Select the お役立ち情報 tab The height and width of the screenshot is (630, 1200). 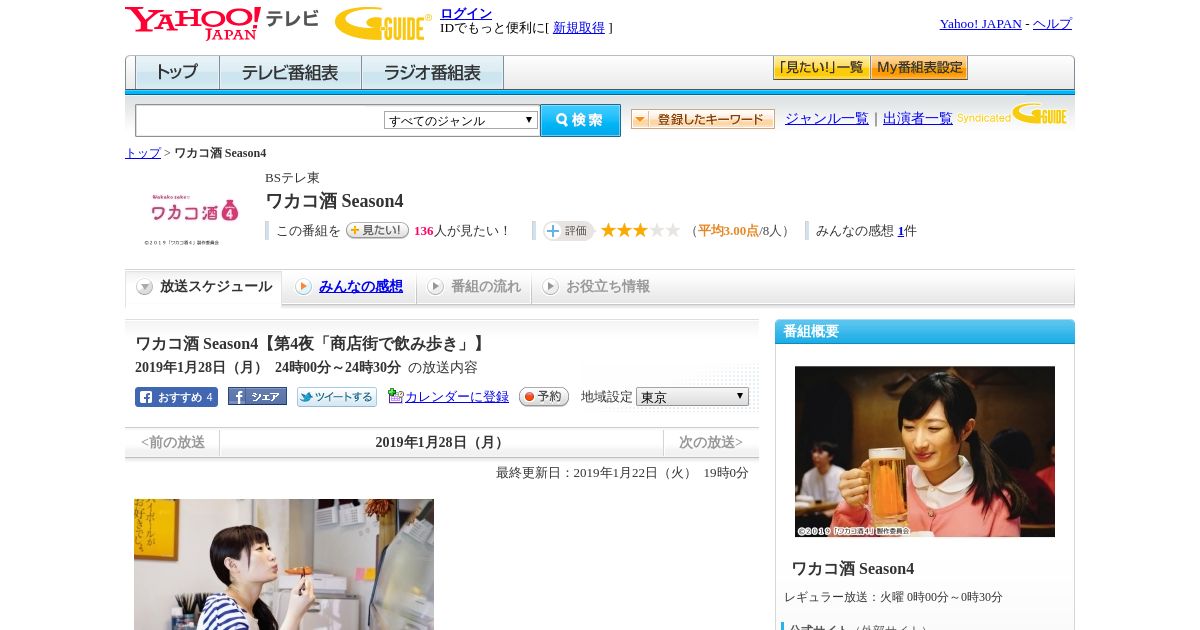point(596,287)
